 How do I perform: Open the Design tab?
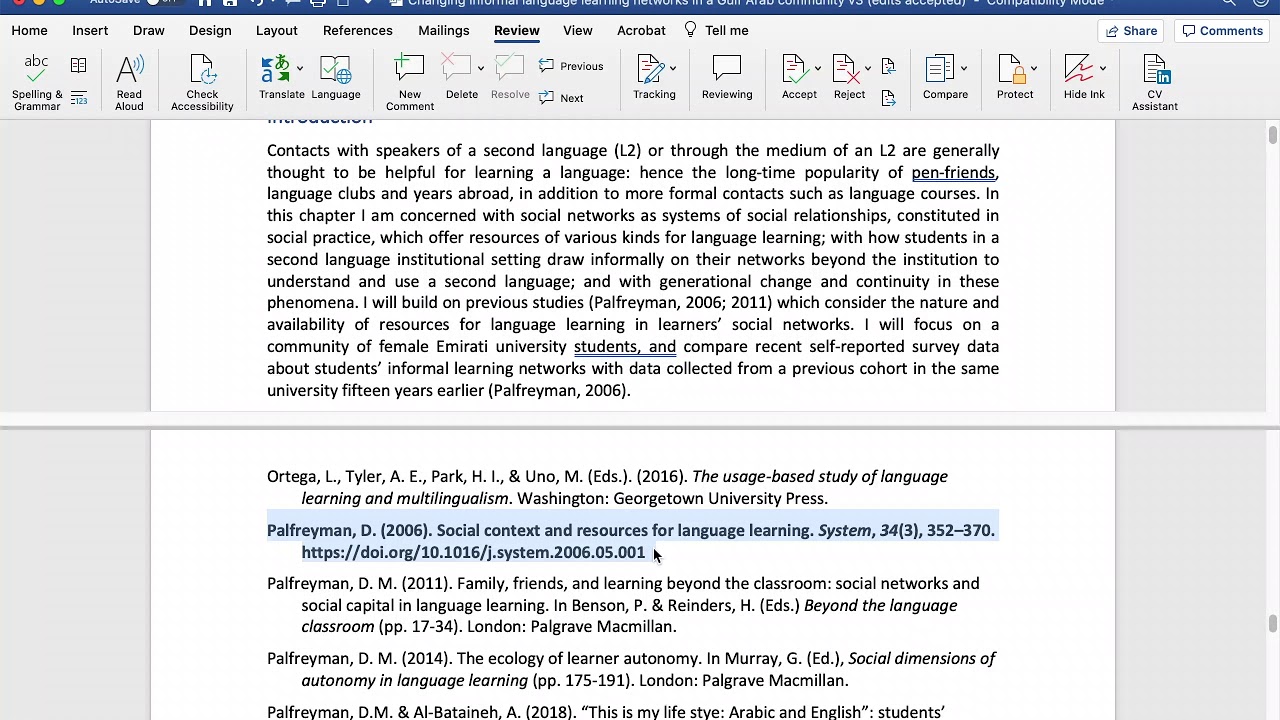point(210,30)
